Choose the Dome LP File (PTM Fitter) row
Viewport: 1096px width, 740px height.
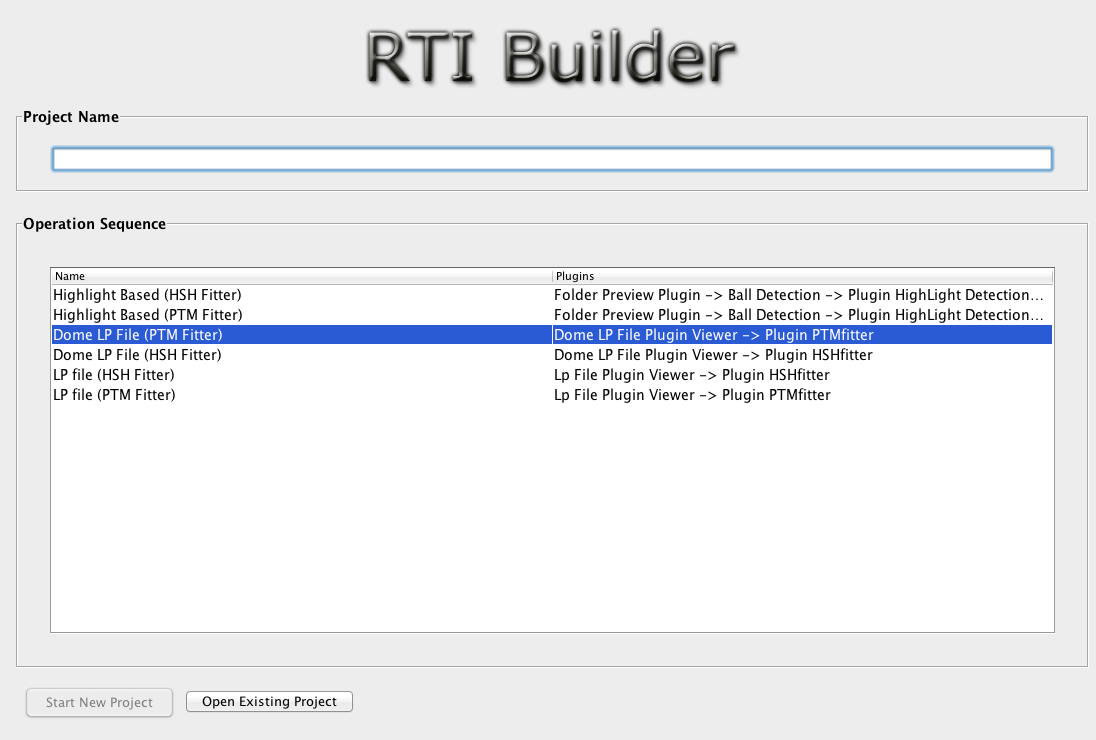[138, 335]
